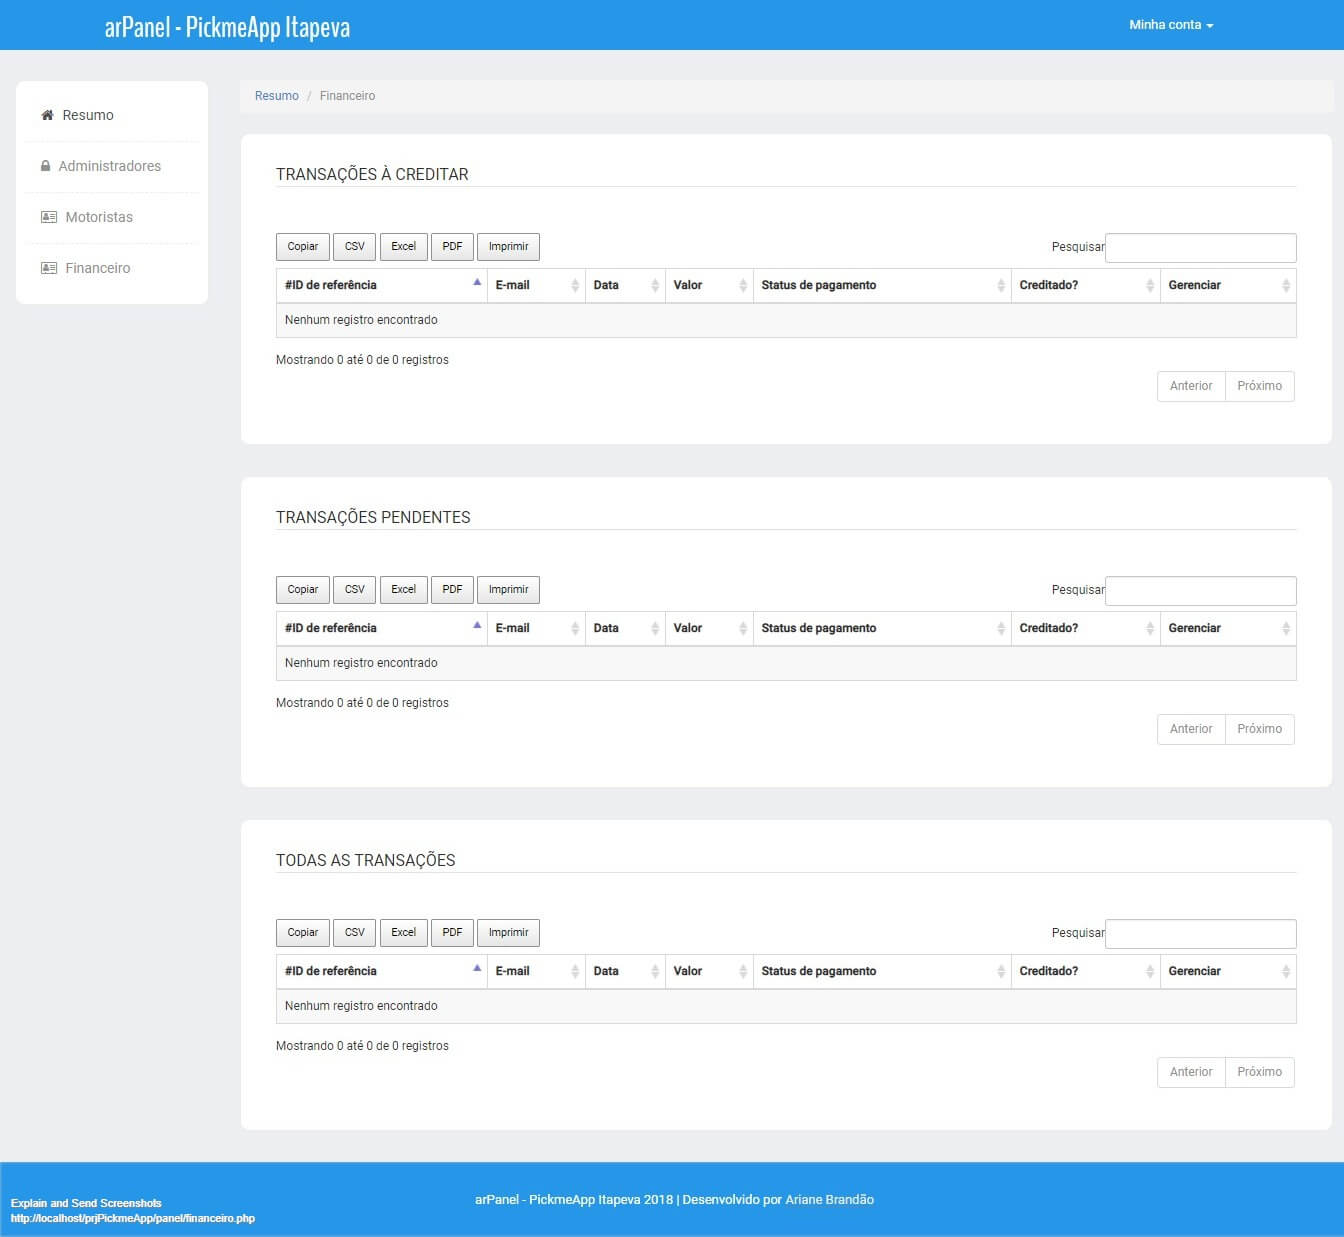This screenshot has height=1237, width=1344.
Task: Sort 'Transações à creditar' by #ID de referência arrow
Action: click(477, 283)
